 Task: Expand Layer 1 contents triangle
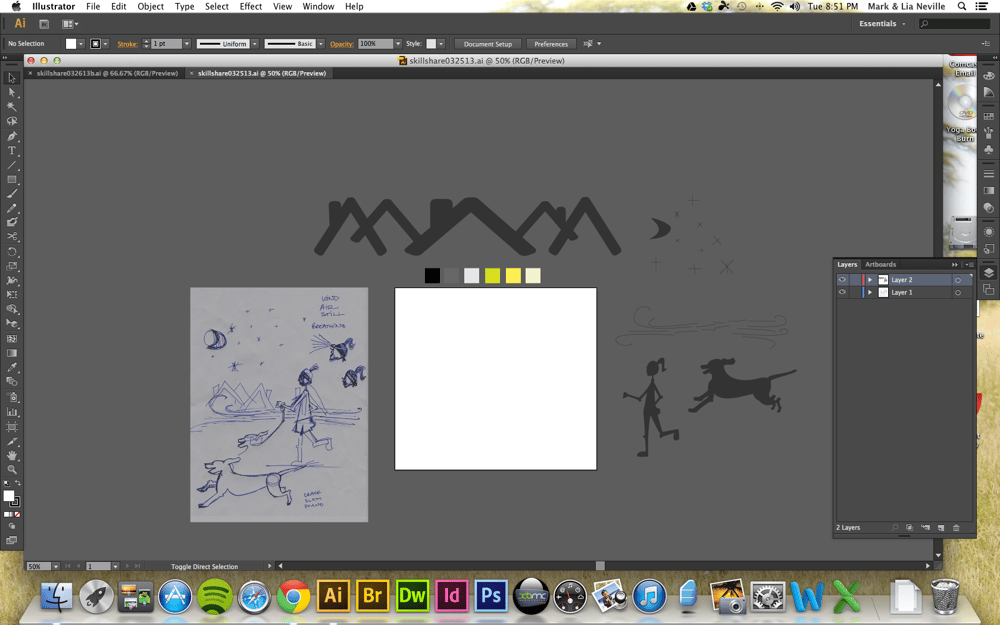869,292
